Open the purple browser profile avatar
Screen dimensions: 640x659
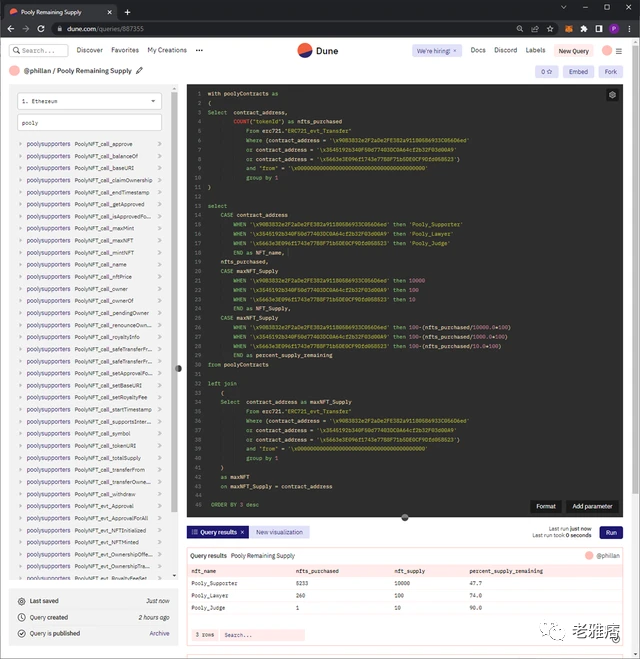pyautogui.click(x=614, y=29)
